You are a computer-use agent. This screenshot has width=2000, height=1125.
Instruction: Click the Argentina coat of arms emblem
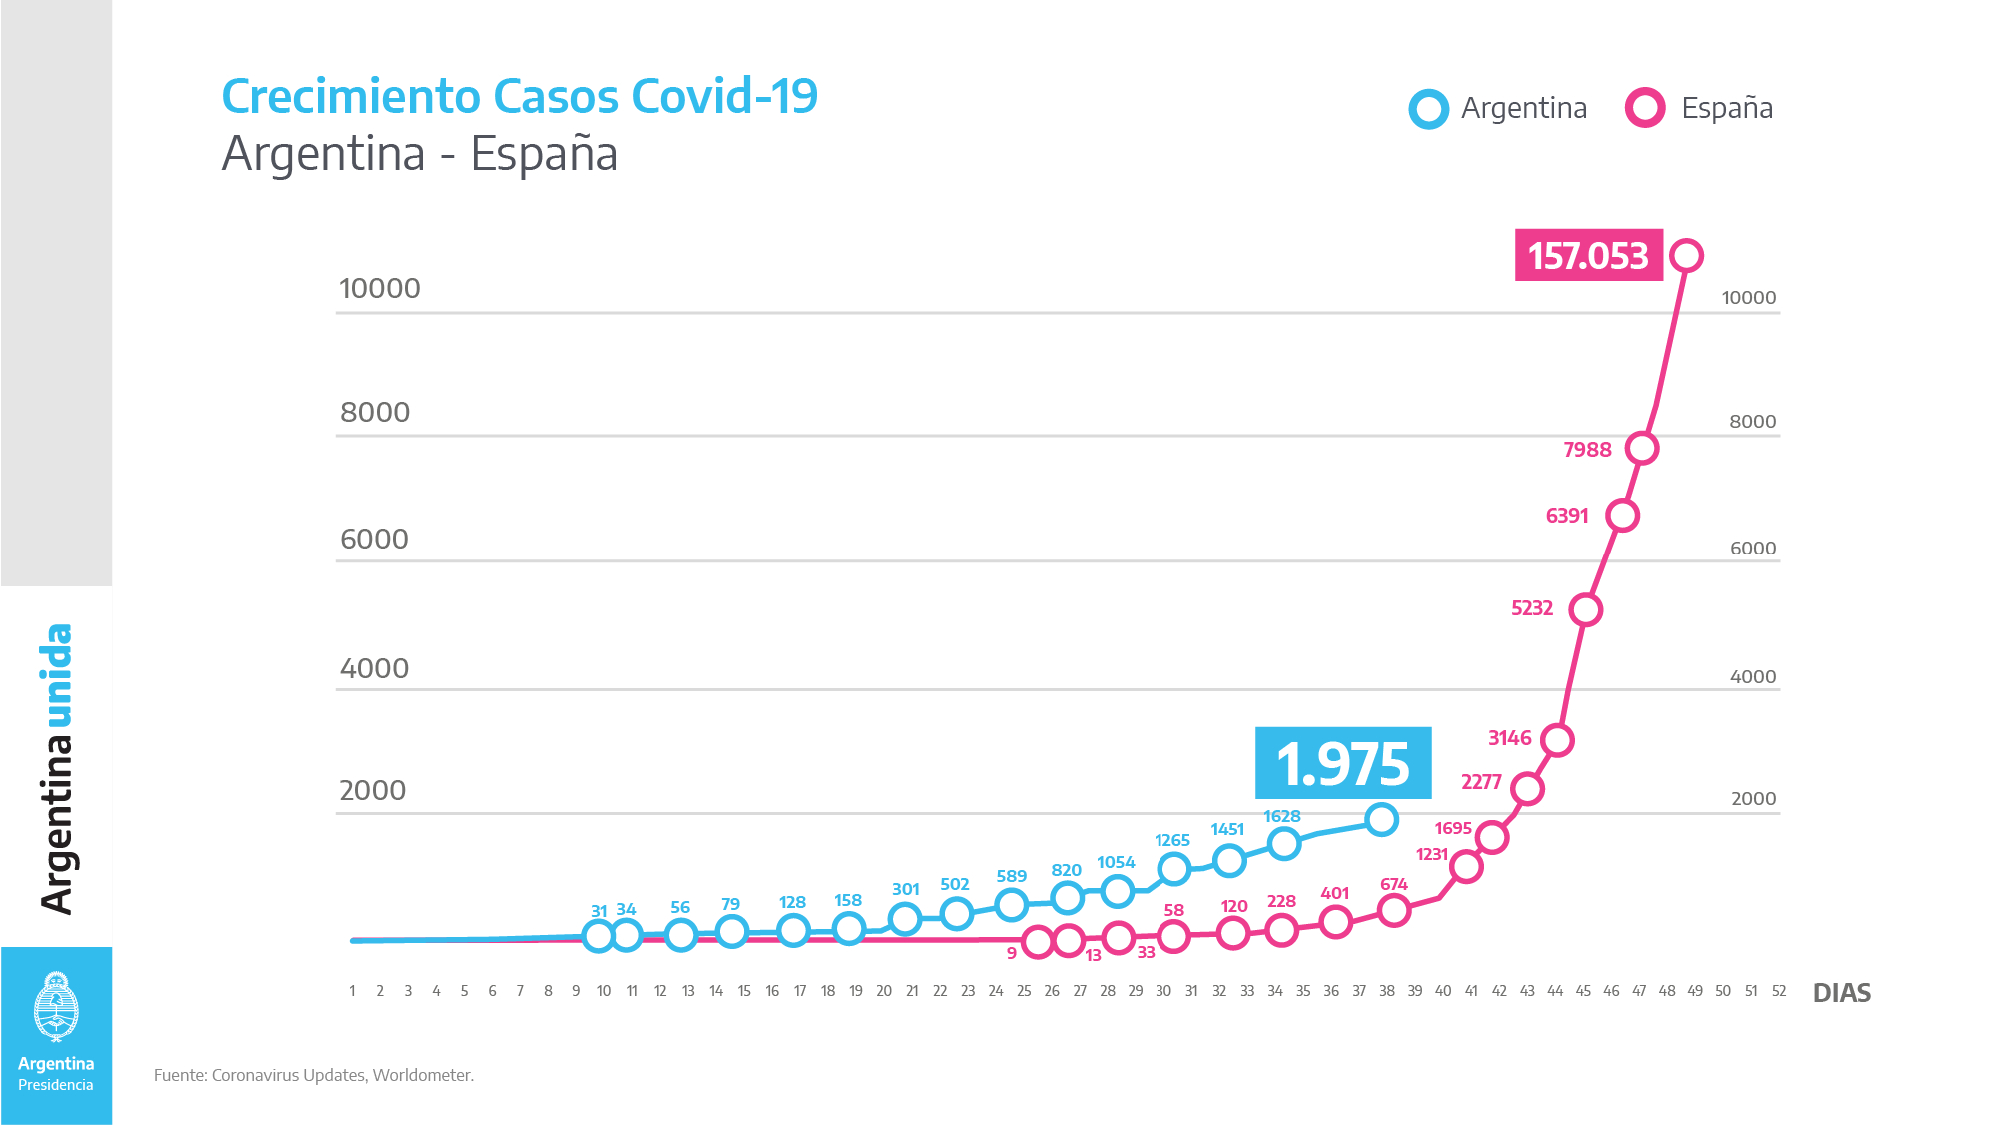coord(56,1007)
